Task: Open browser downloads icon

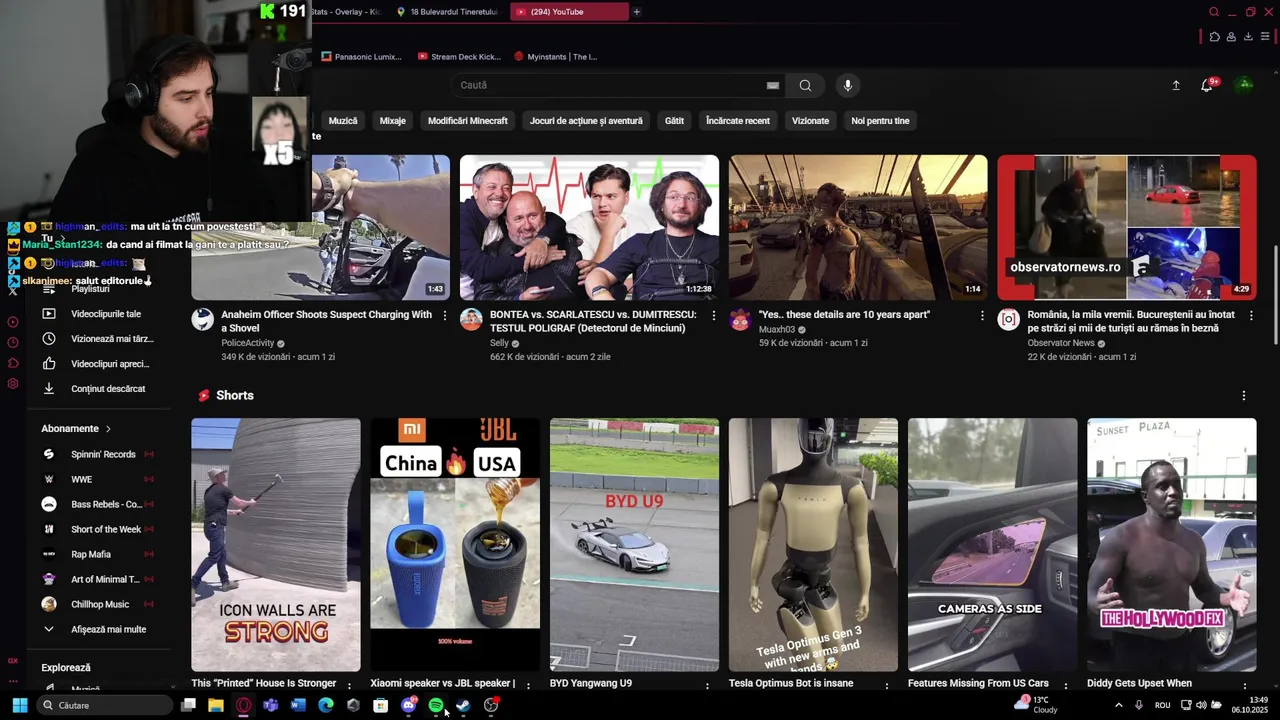Action: (1248, 37)
